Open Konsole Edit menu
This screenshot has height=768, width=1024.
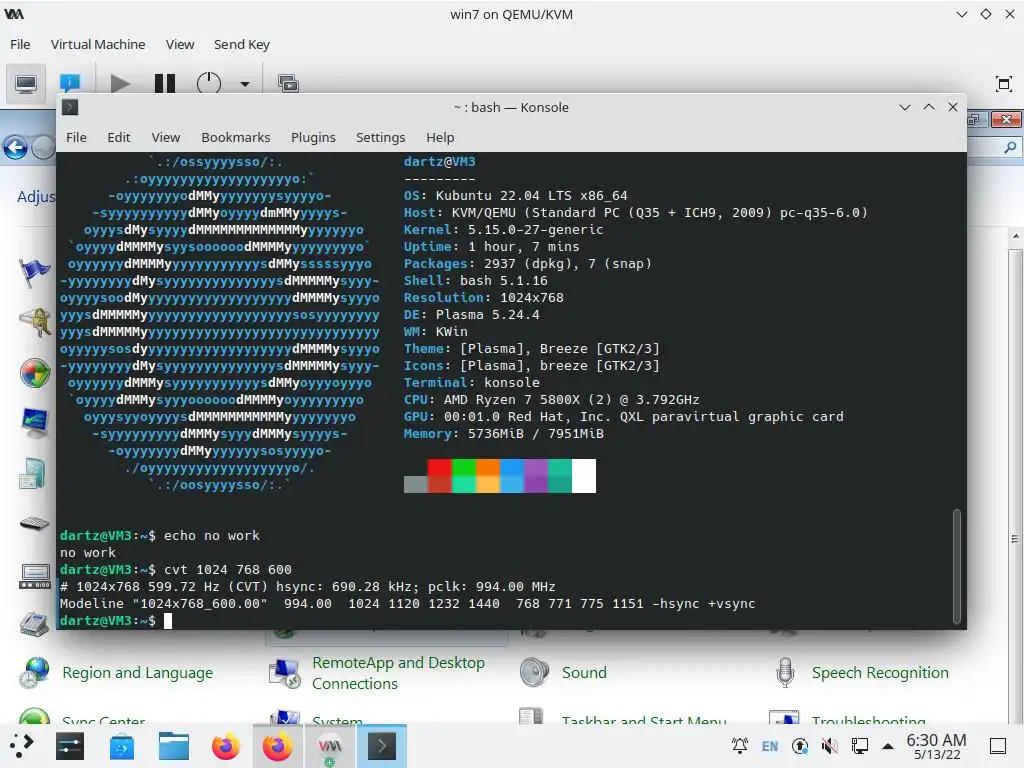click(x=119, y=137)
